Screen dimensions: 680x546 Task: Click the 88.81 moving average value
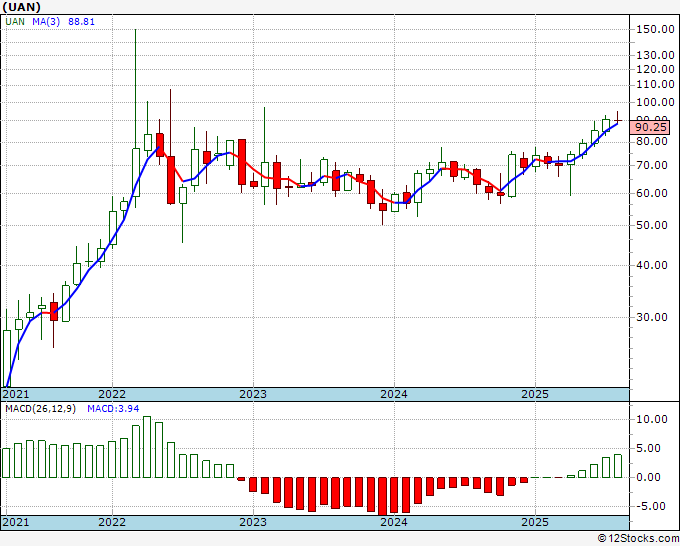[81, 22]
